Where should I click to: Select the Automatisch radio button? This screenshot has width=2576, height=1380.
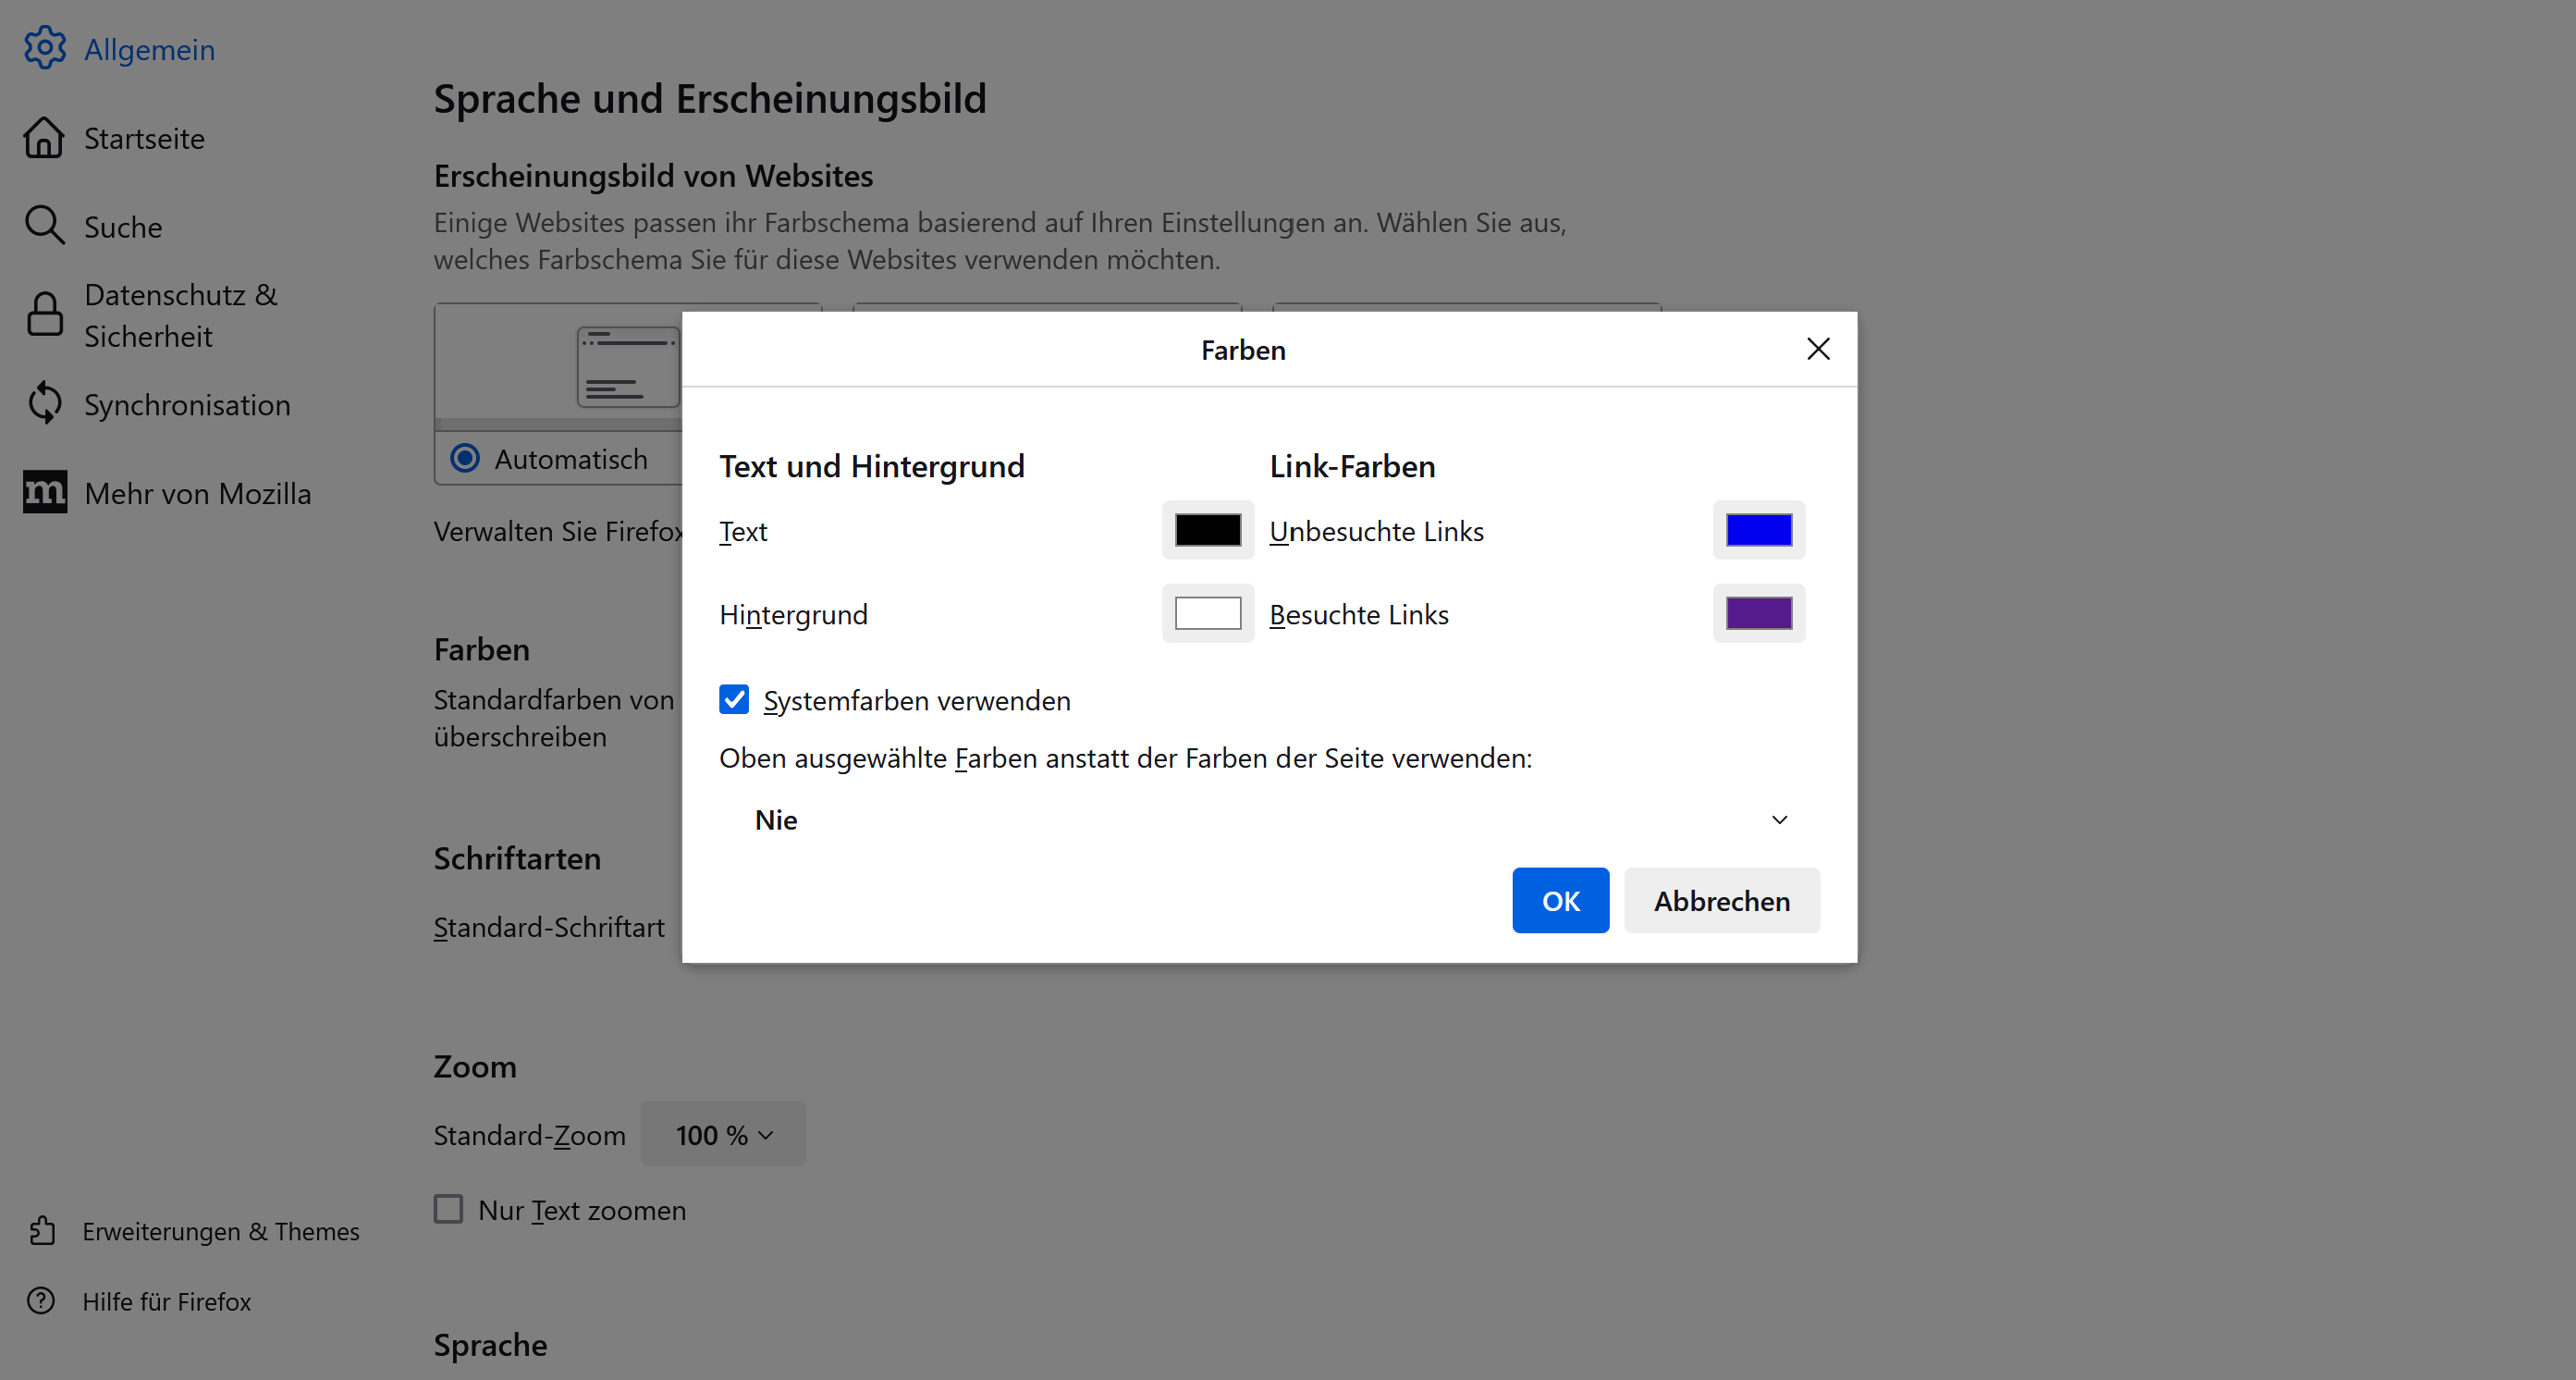(465, 458)
